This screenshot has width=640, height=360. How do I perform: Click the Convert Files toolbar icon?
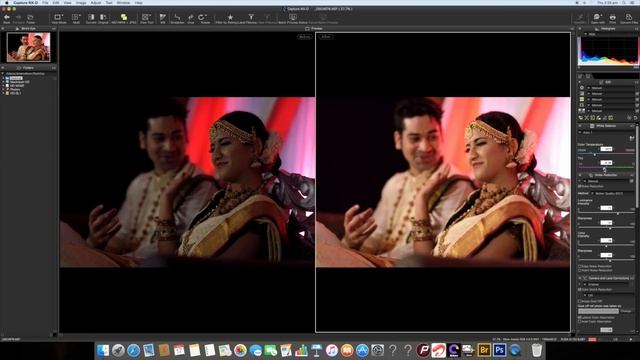coord(629,17)
